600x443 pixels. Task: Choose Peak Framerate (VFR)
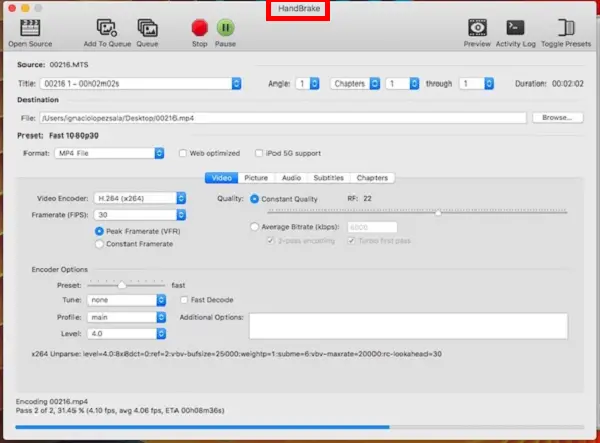(99, 231)
